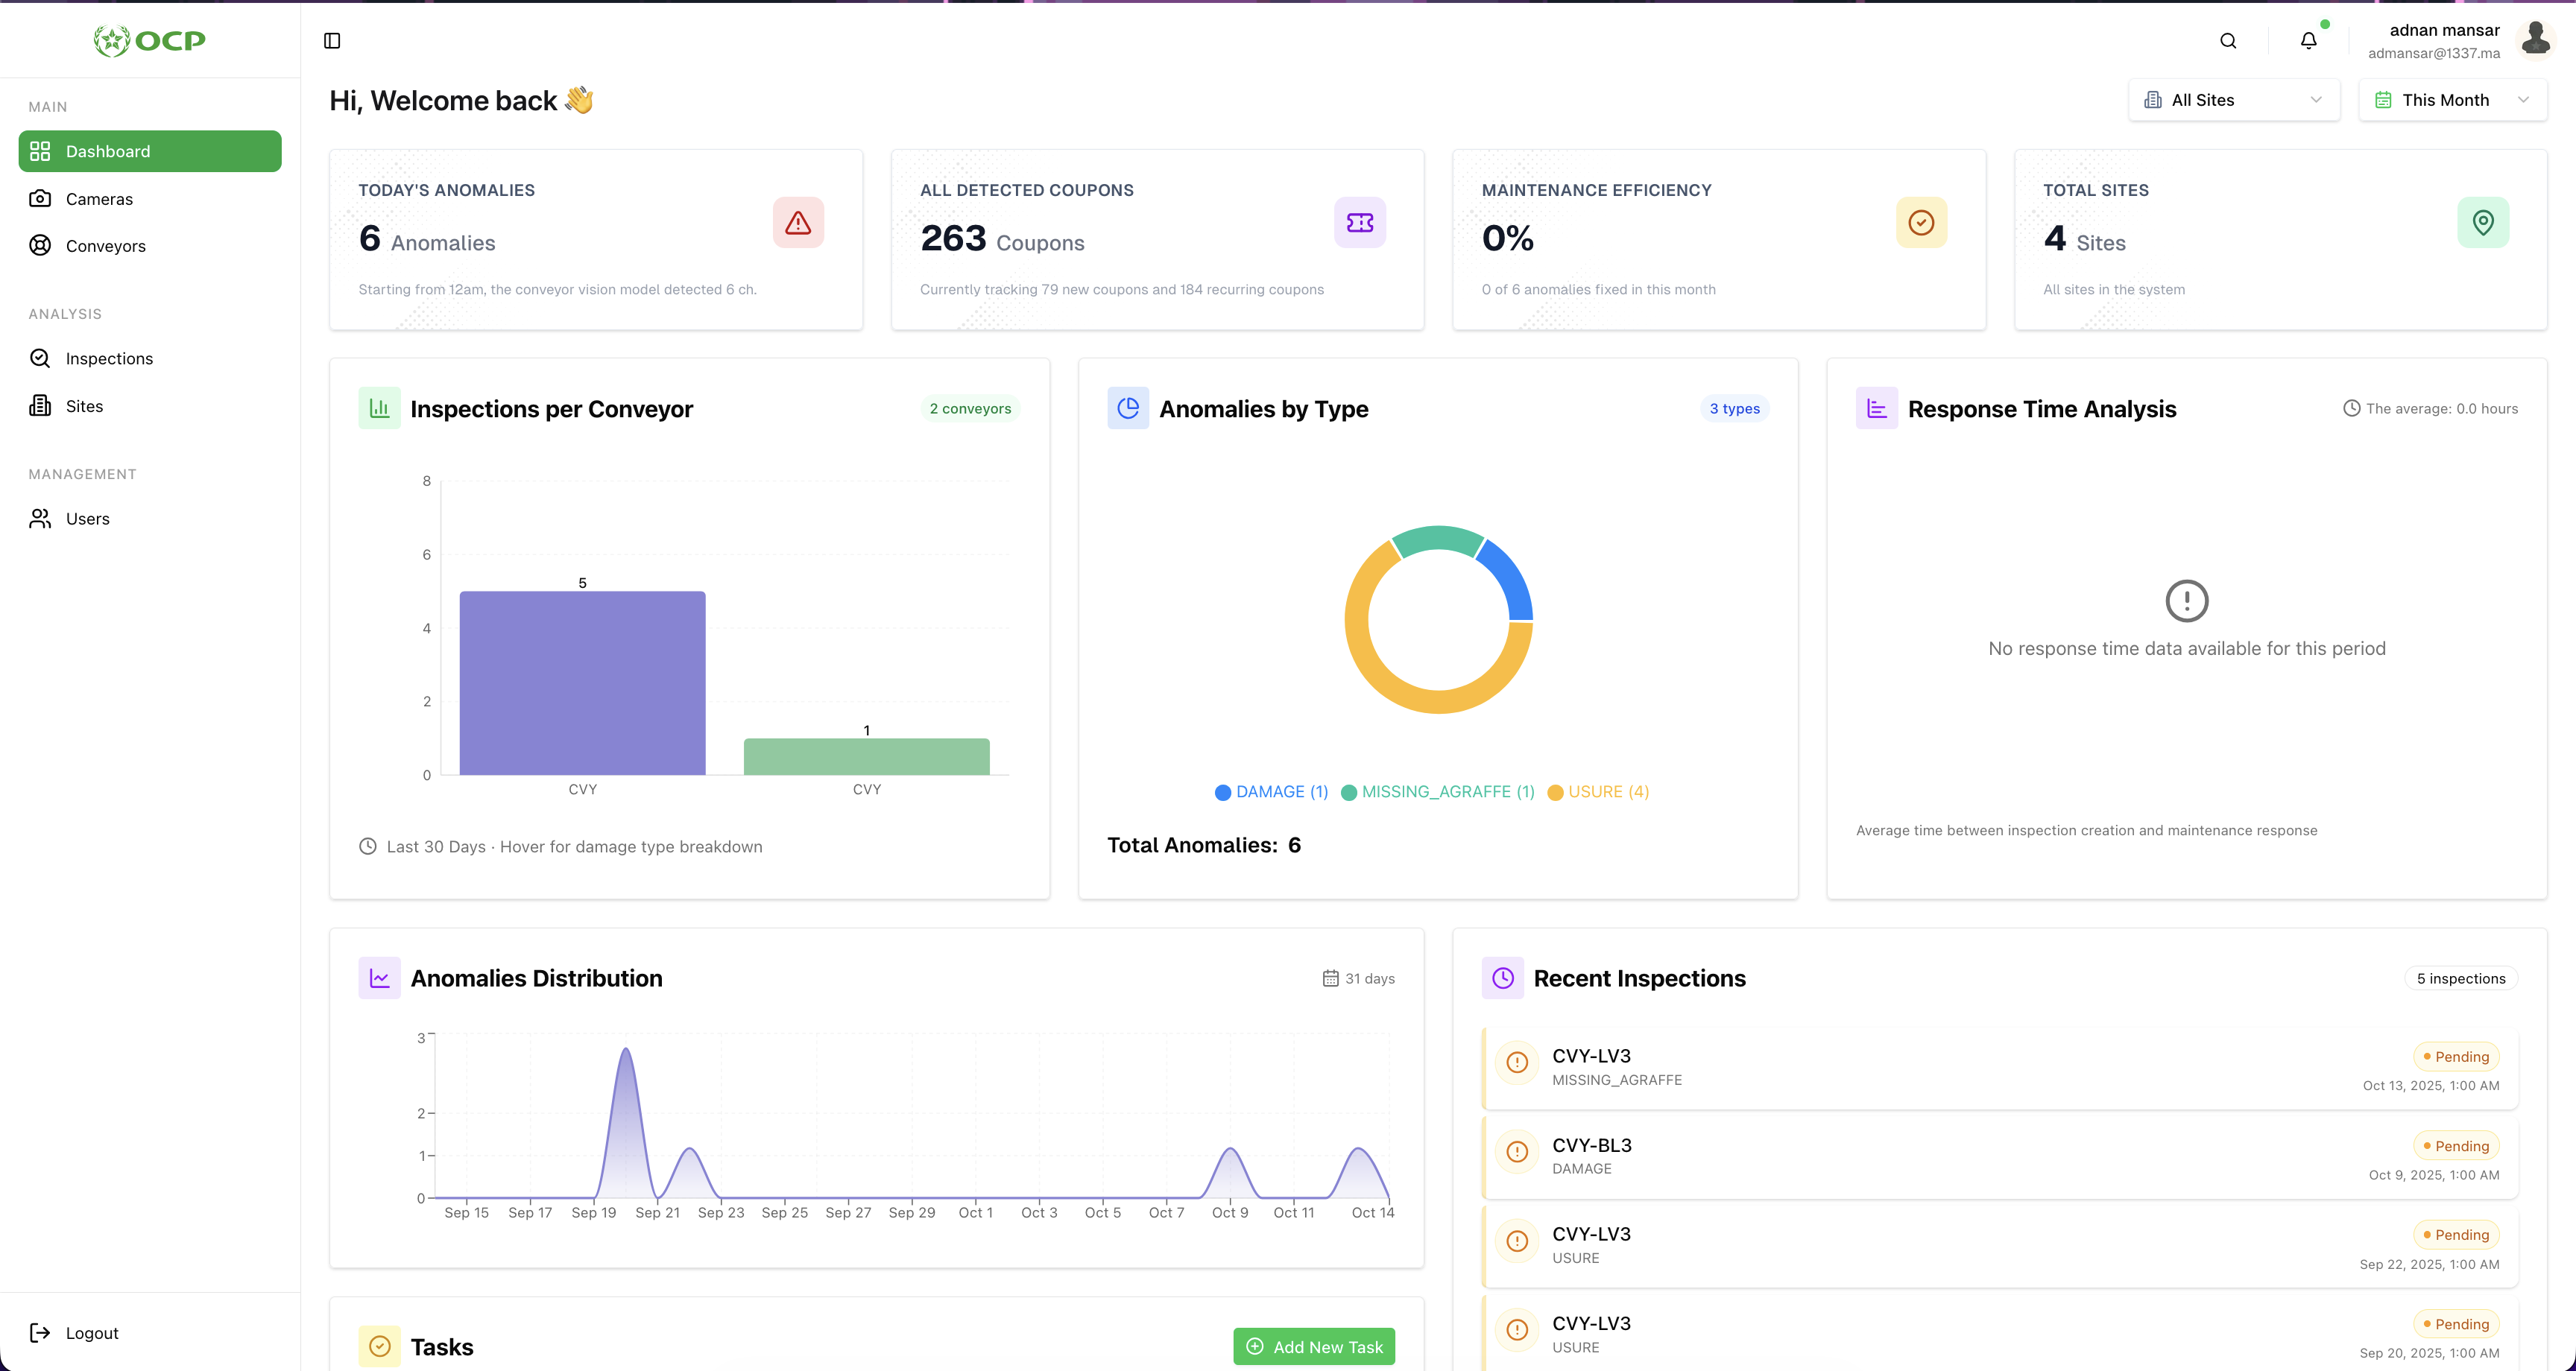
Task: Open the Conveyors sidebar item
Action: click(105, 246)
